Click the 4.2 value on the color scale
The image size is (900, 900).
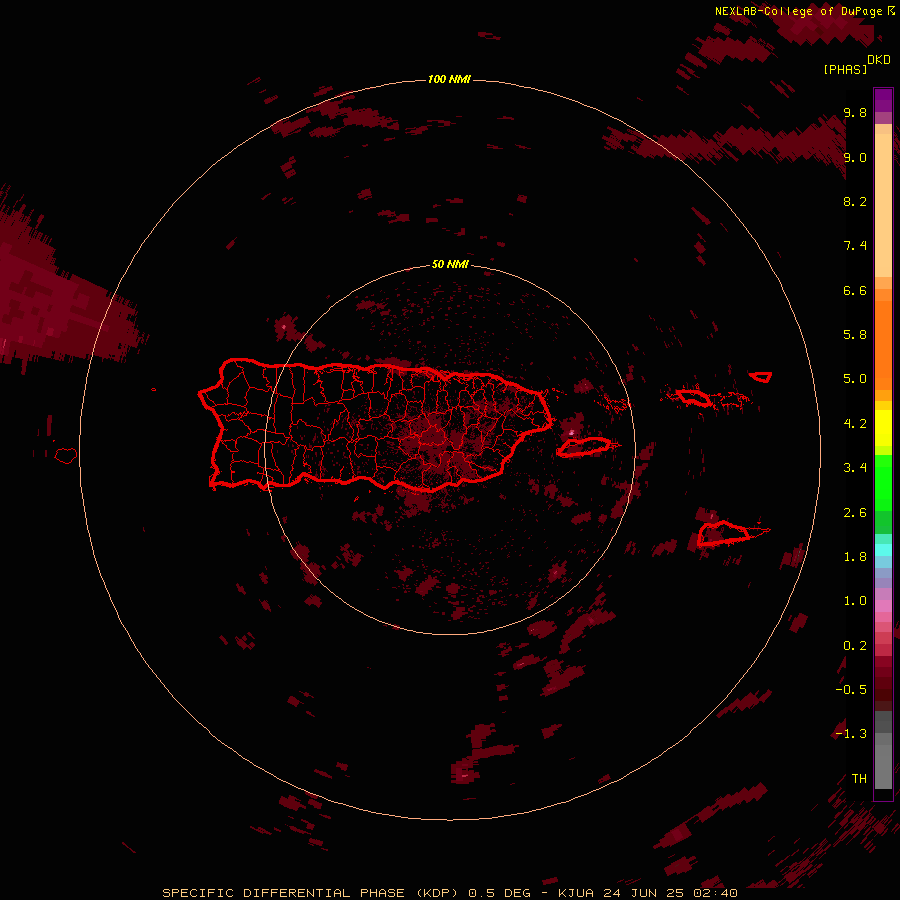pos(855,424)
